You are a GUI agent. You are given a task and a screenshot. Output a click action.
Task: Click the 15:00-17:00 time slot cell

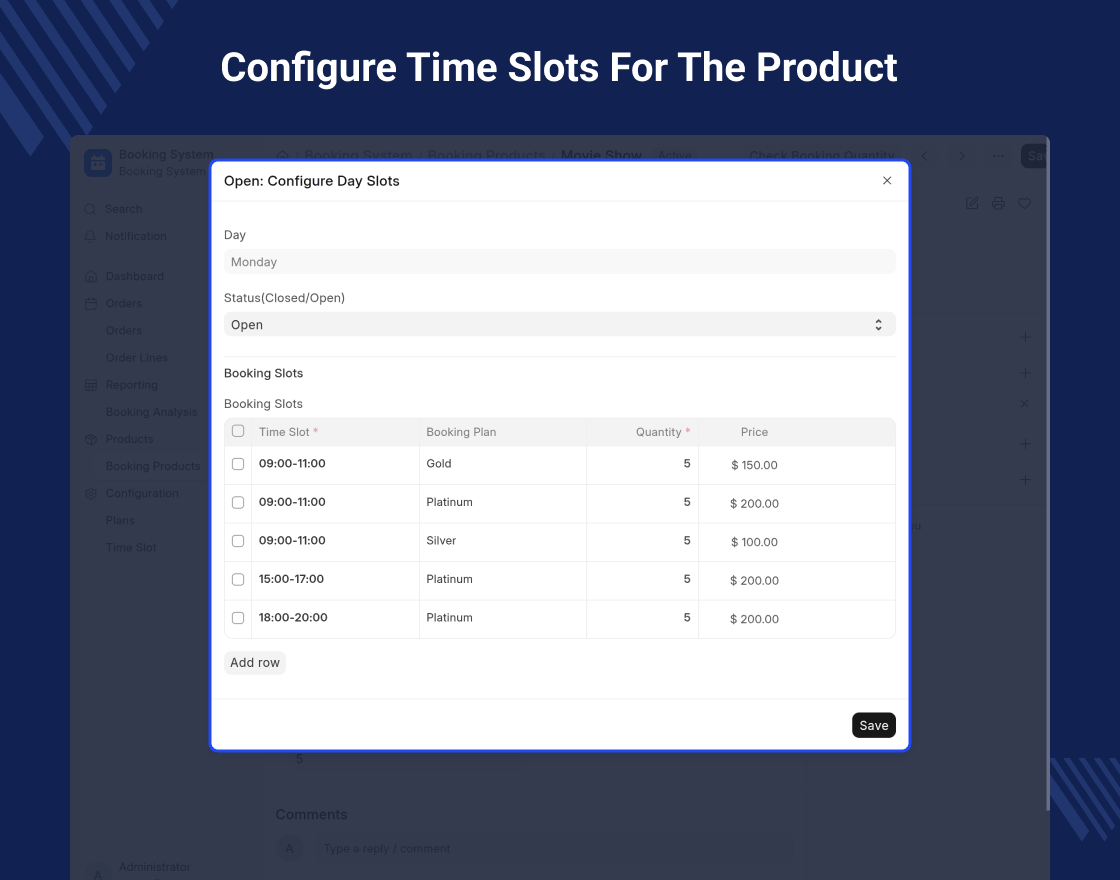pos(335,580)
